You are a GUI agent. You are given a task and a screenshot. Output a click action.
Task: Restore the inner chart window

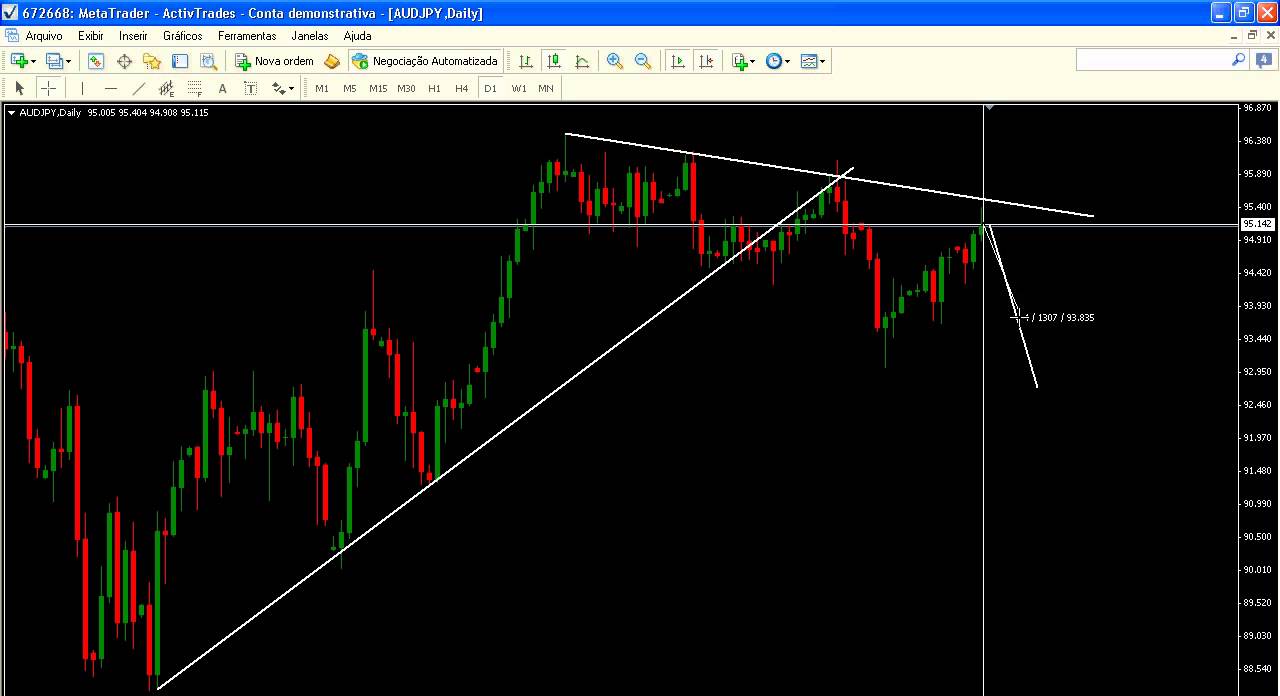tap(1252, 35)
